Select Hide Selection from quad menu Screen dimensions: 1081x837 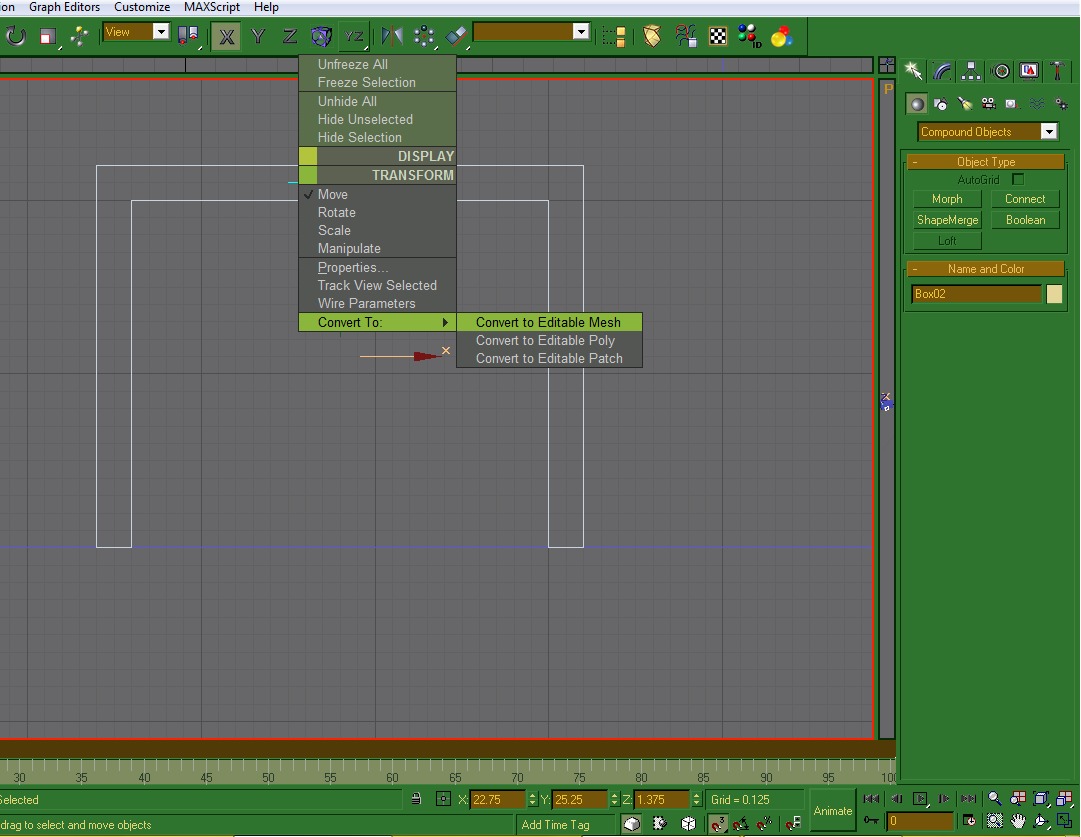(x=377, y=137)
